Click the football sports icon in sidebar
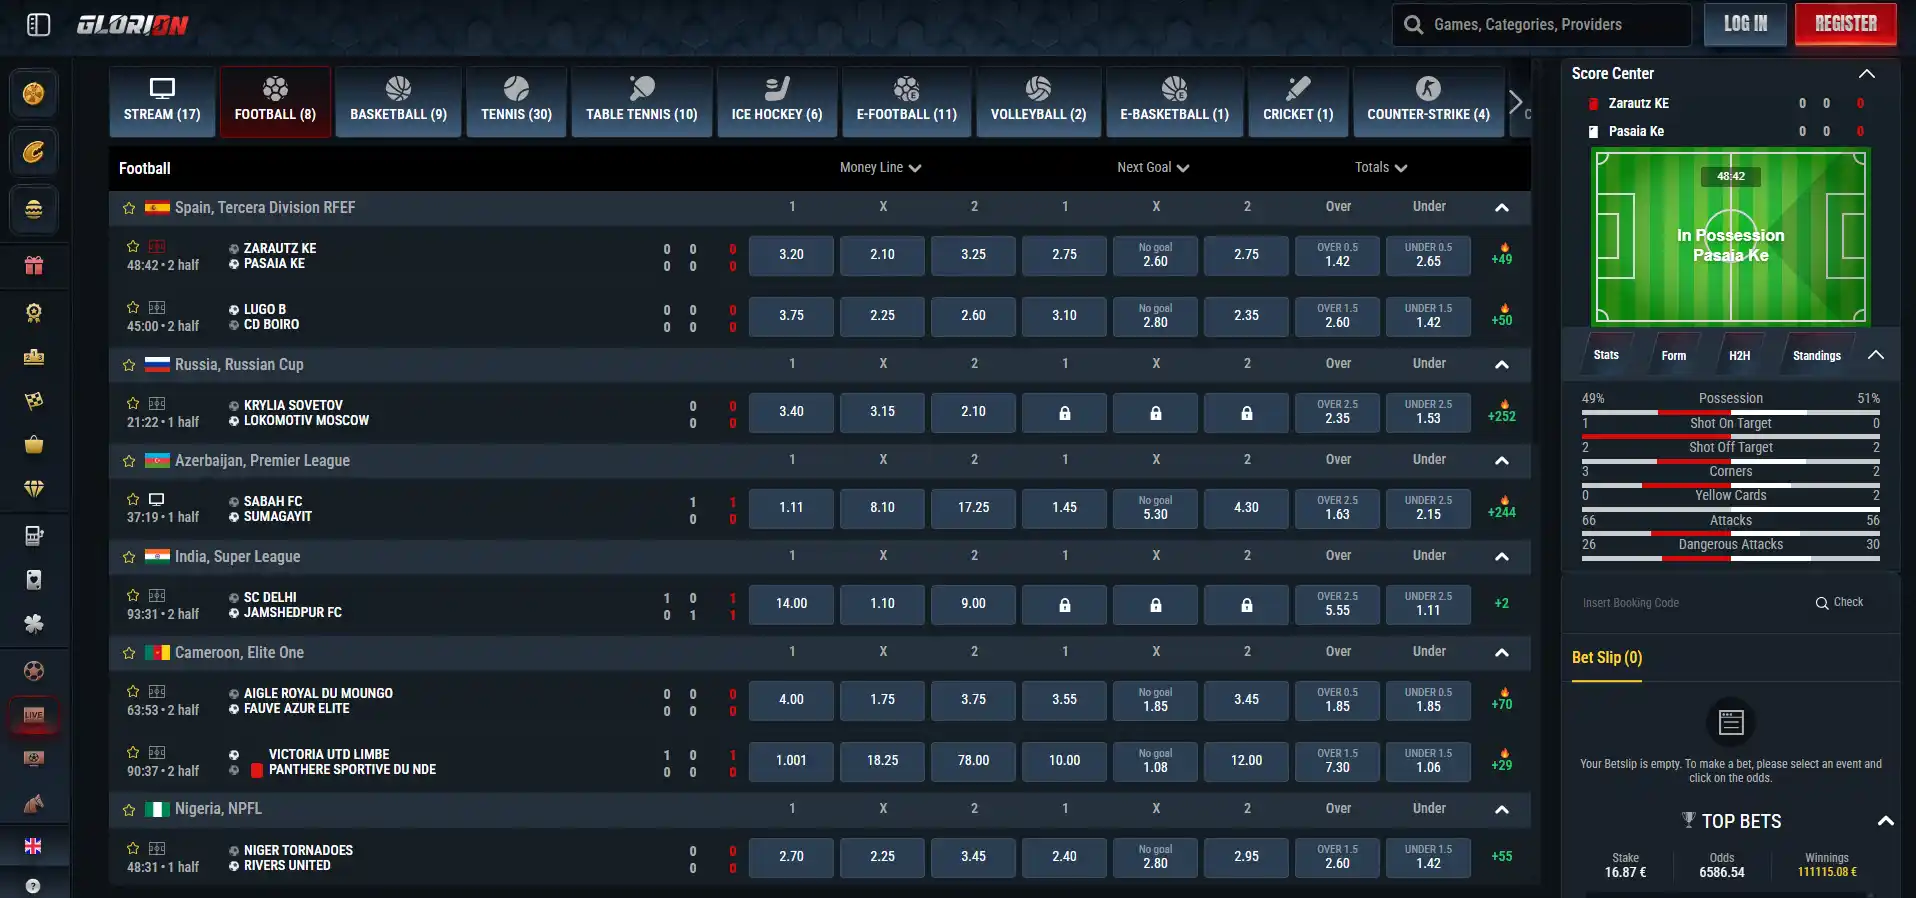Viewport: 1916px width, 898px height. (x=34, y=670)
